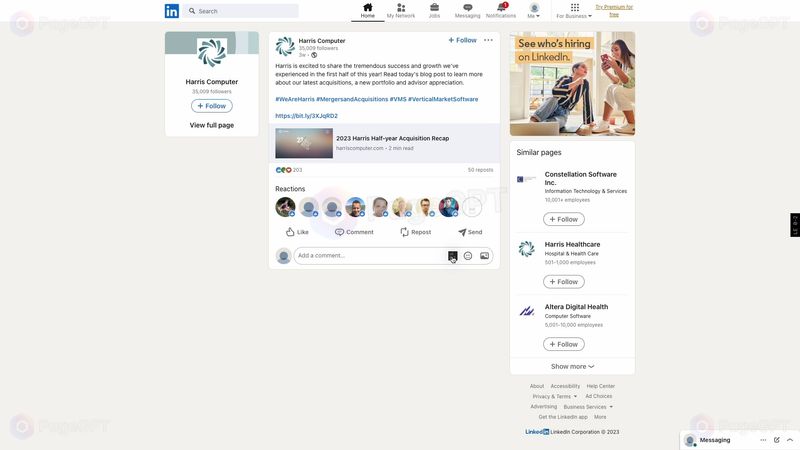
Task: Click #VMS hashtag
Action: point(398,99)
